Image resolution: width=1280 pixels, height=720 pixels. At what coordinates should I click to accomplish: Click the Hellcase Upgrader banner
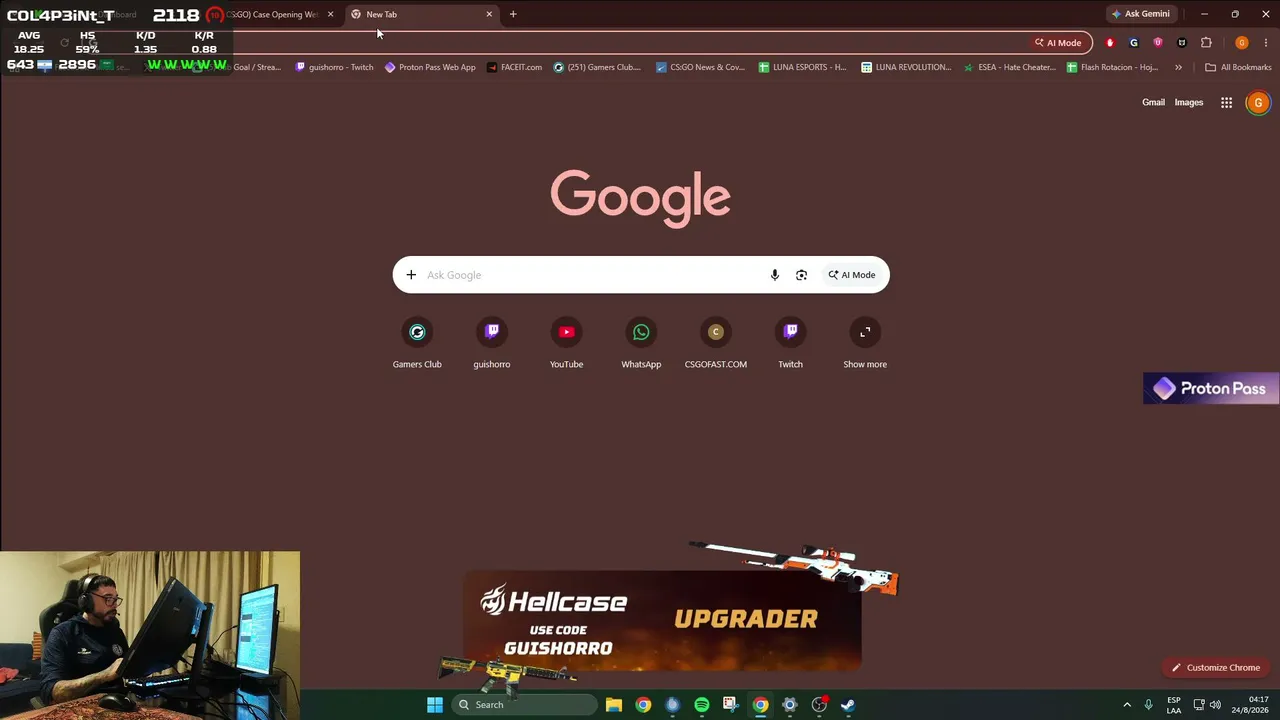coord(662,620)
